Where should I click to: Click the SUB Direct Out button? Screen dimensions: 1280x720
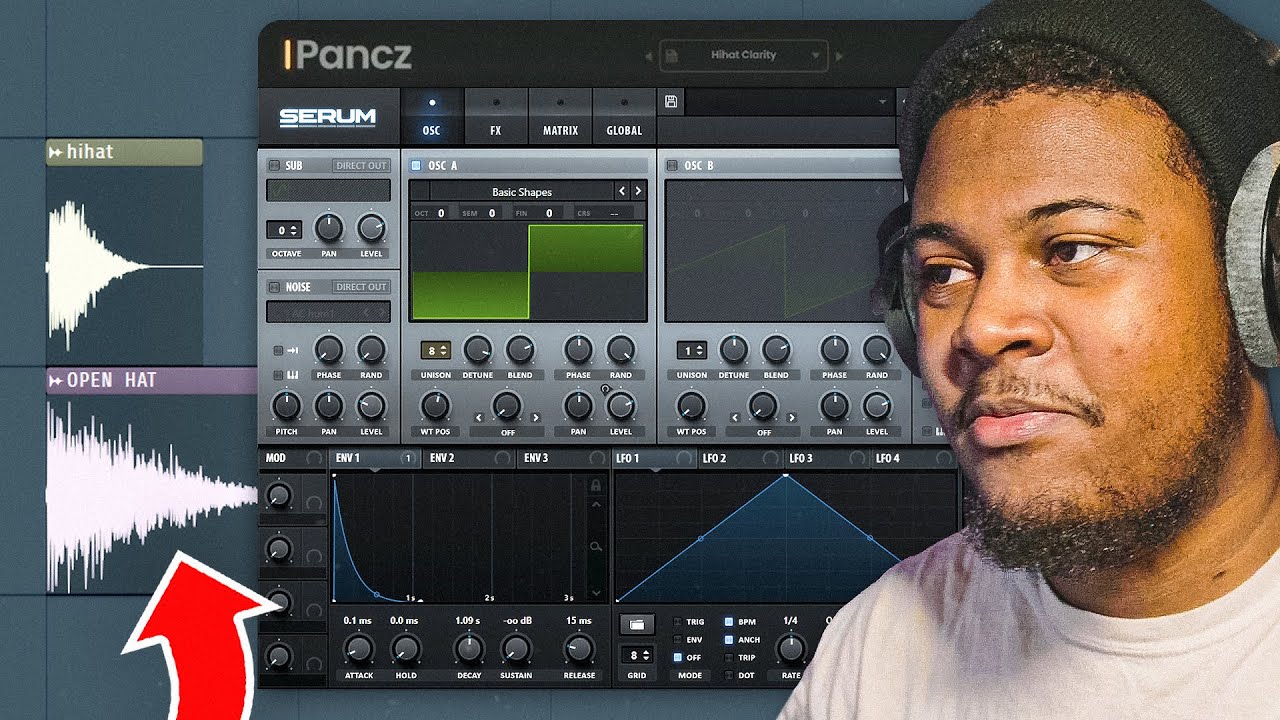click(361, 166)
